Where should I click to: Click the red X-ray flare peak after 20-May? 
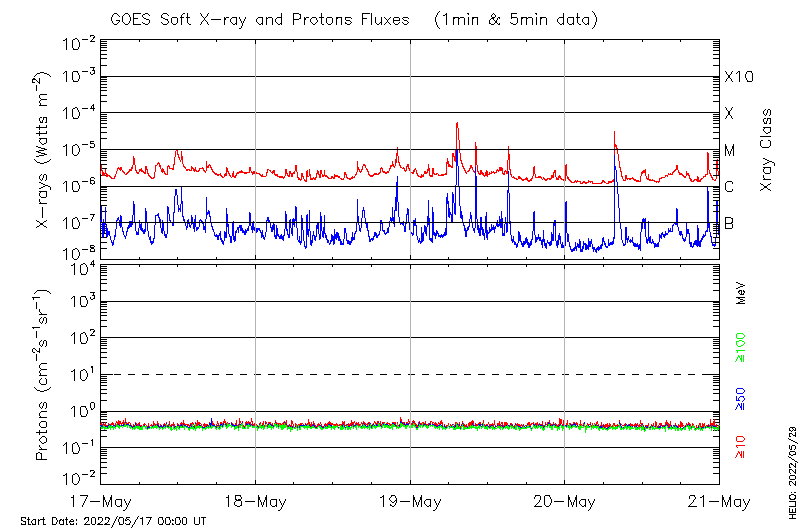coord(615,133)
